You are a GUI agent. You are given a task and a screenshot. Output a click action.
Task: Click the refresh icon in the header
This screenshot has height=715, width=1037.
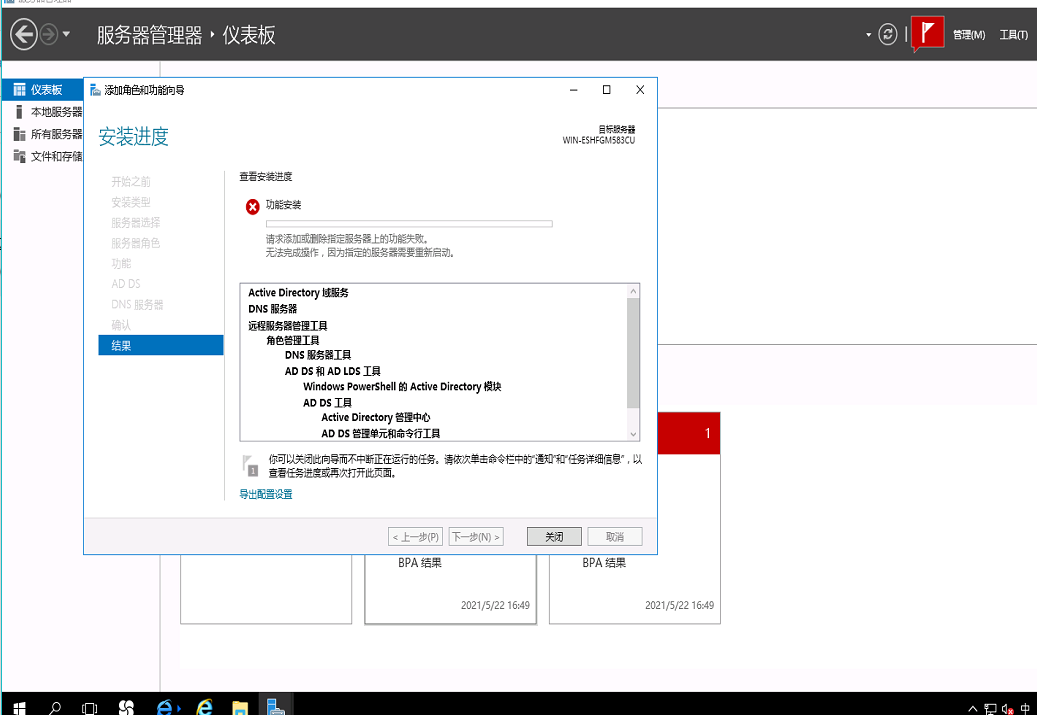pos(888,34)
